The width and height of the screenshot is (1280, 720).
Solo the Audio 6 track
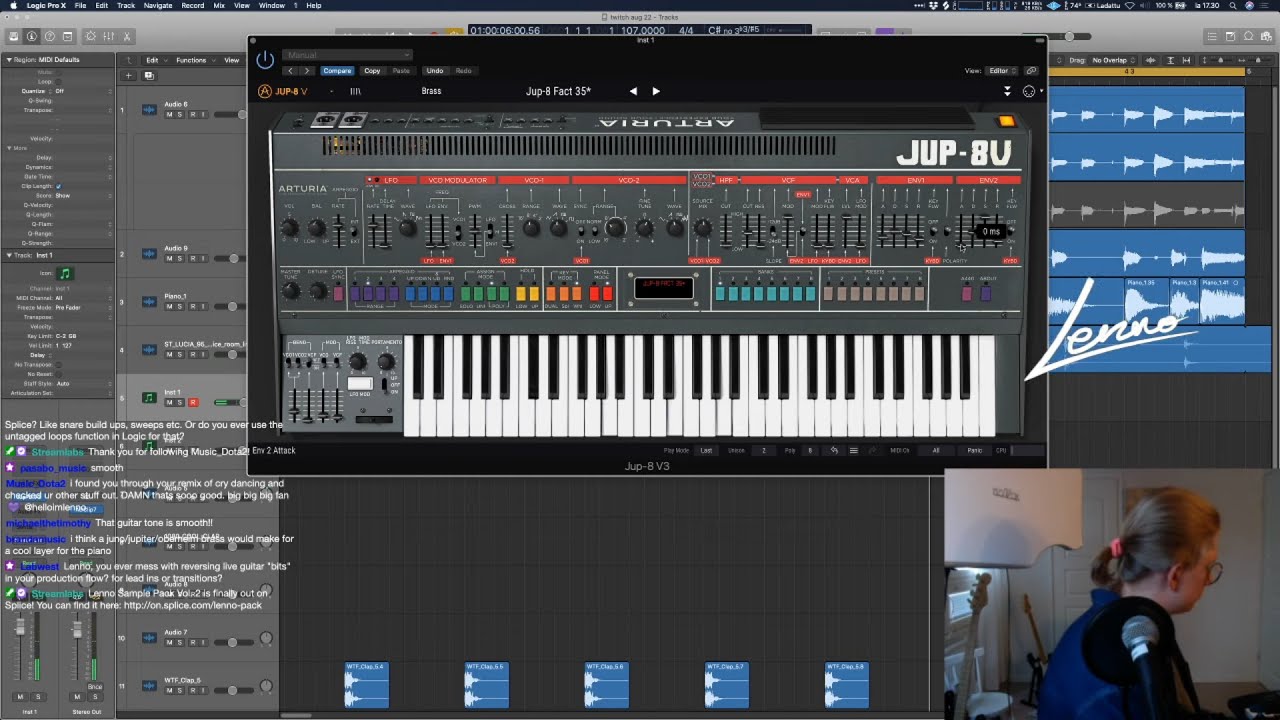point(180,114)
